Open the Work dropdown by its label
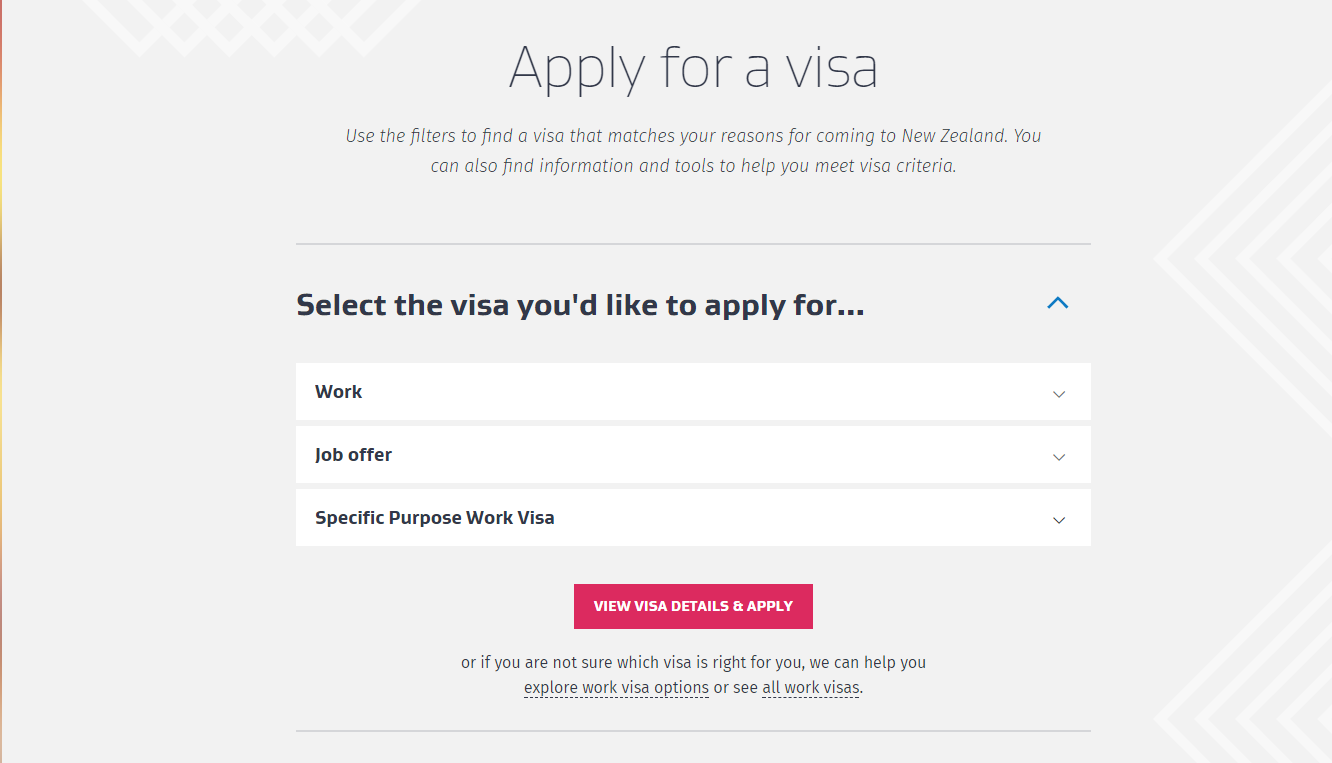The width and height of the screenshot is (1332, 763). pos(338,392)
